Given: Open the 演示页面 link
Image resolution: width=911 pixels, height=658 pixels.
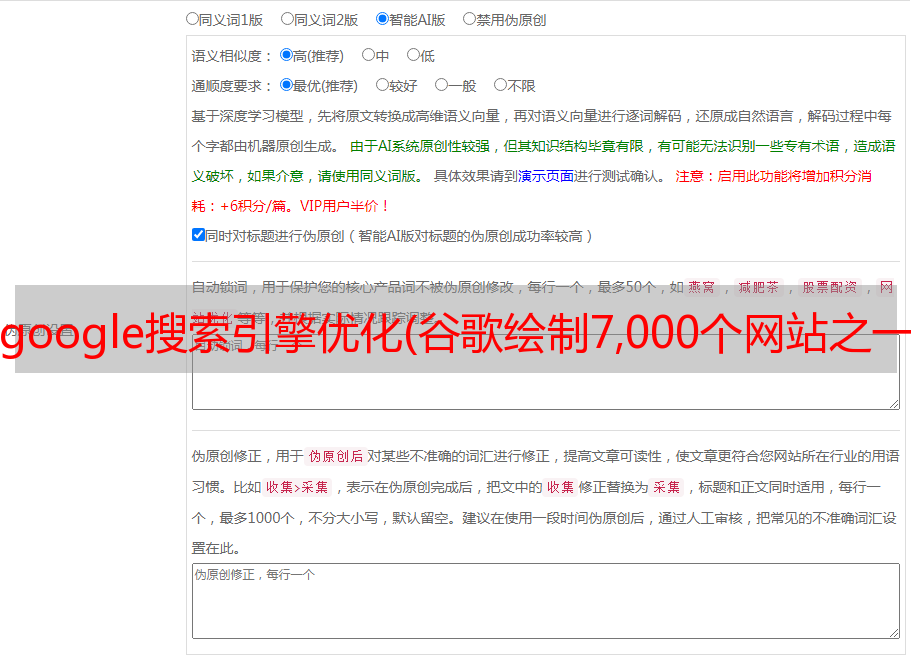Looking at the screenshot, I should [546, 176].
